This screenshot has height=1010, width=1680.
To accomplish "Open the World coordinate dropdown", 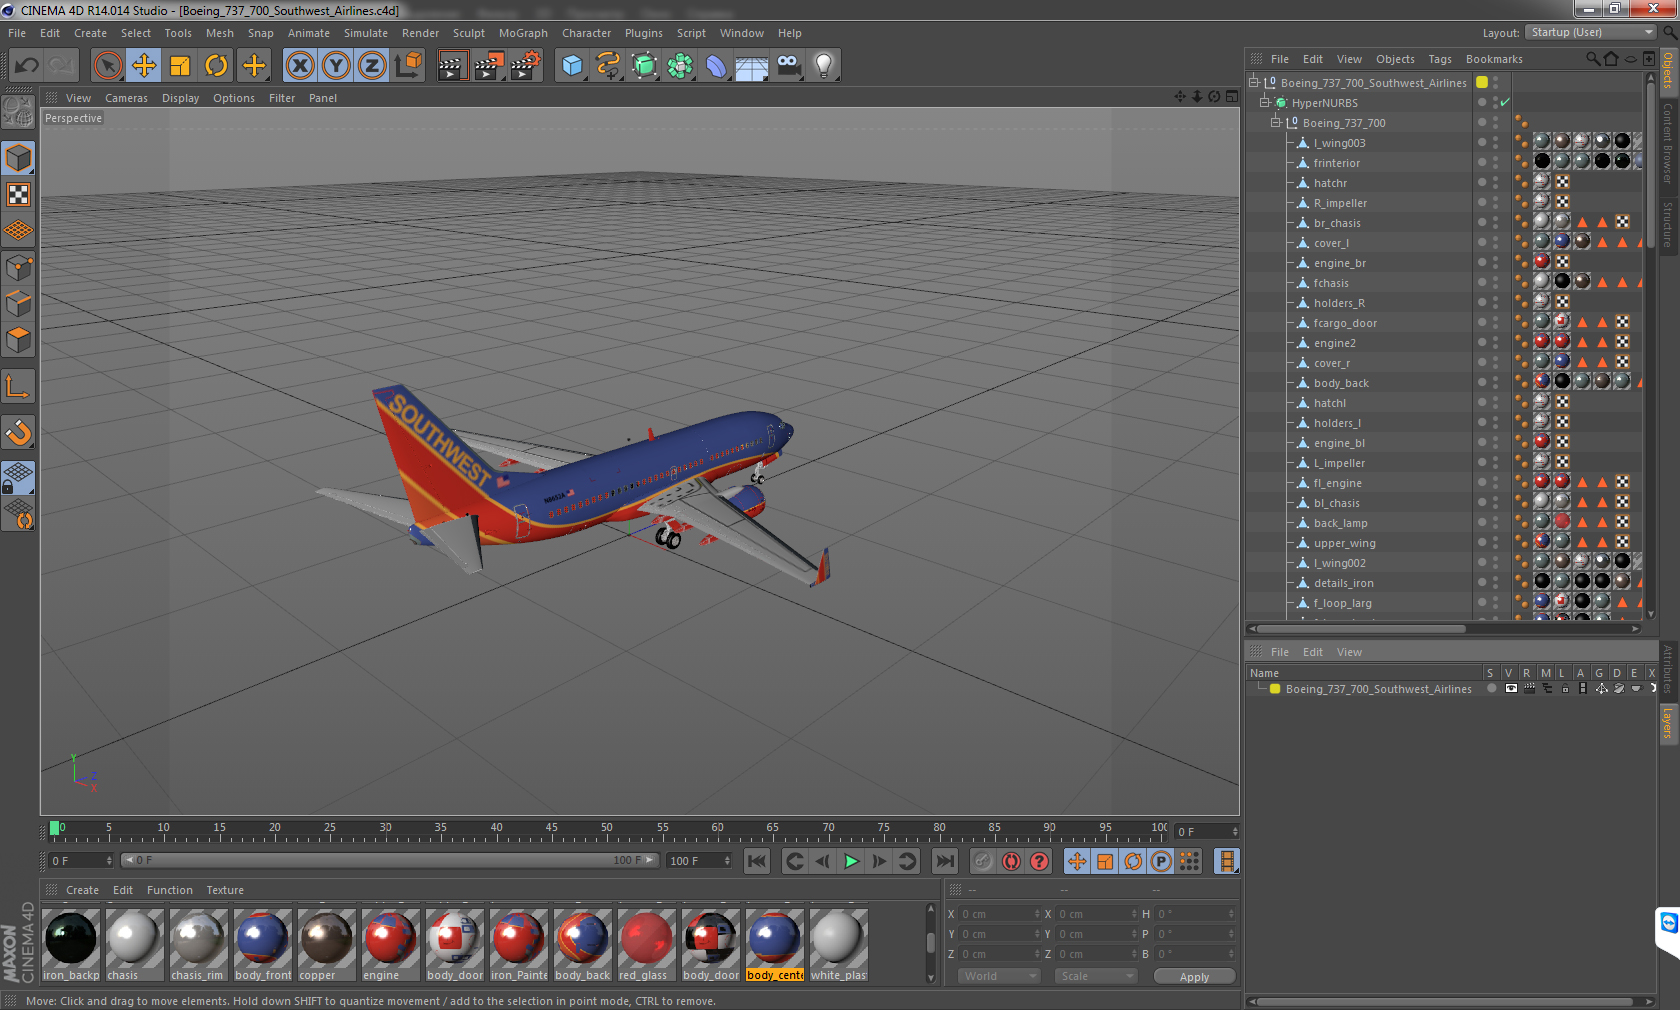I will tap(999, 976).
